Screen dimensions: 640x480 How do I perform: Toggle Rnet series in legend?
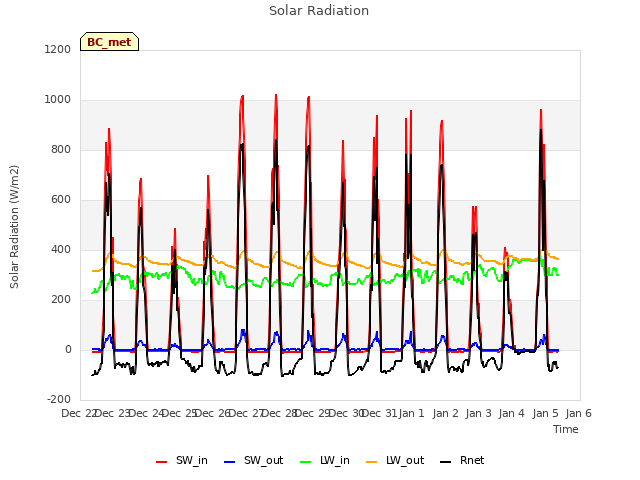[x=462, y=460]
